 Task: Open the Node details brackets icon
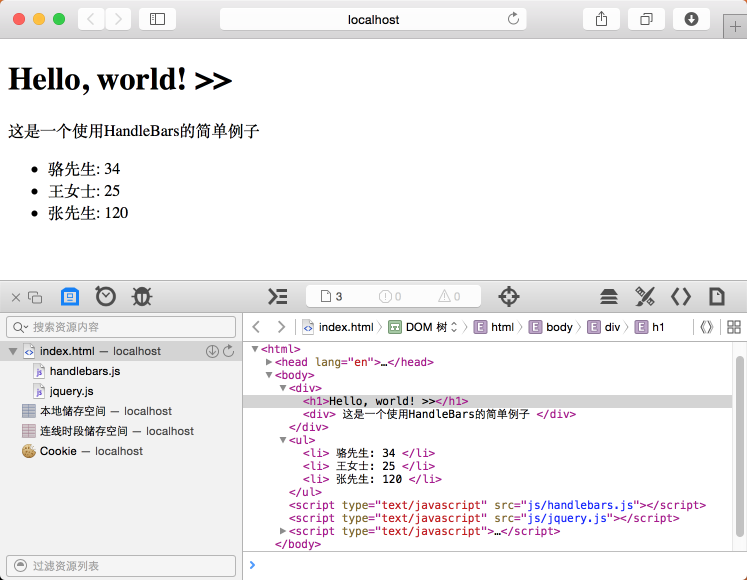click(x=681, y=296)
